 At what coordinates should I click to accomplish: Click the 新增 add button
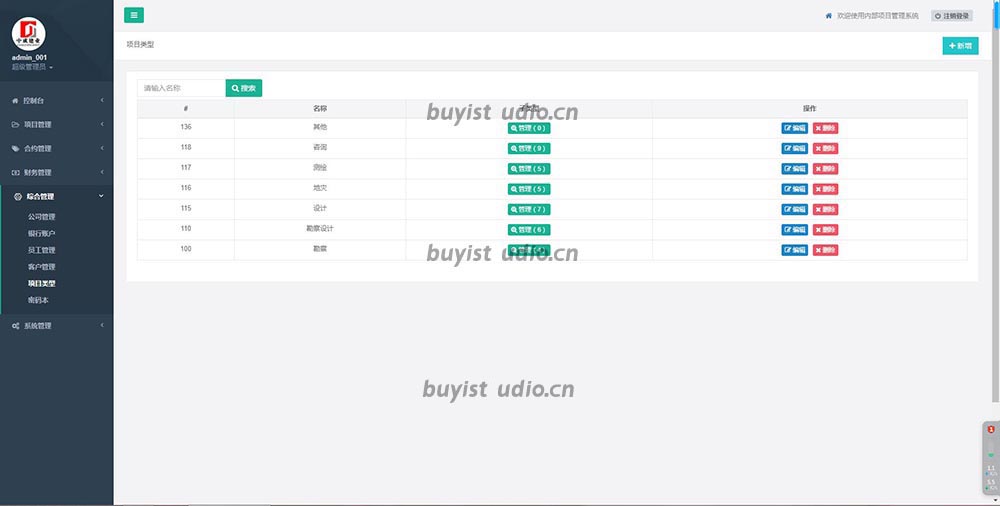click(x=960, y=46)
